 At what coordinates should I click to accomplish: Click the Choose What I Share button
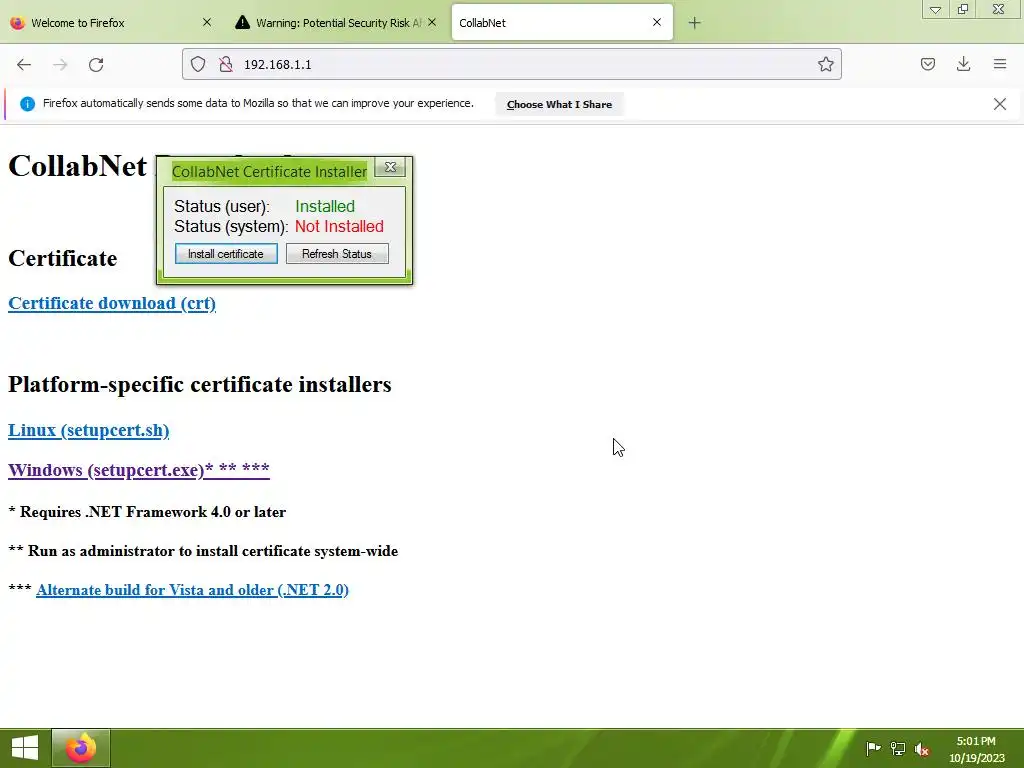pyautogui.click(x=560, y=104)
